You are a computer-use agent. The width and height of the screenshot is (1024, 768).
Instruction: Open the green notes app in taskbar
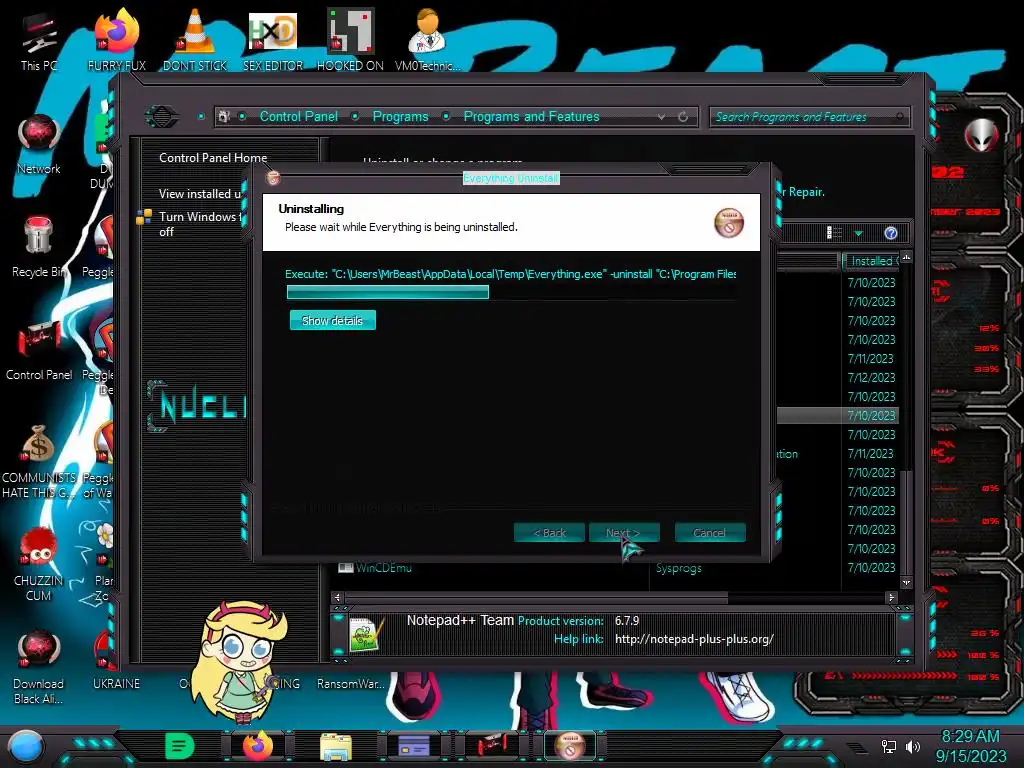[179, 746]
